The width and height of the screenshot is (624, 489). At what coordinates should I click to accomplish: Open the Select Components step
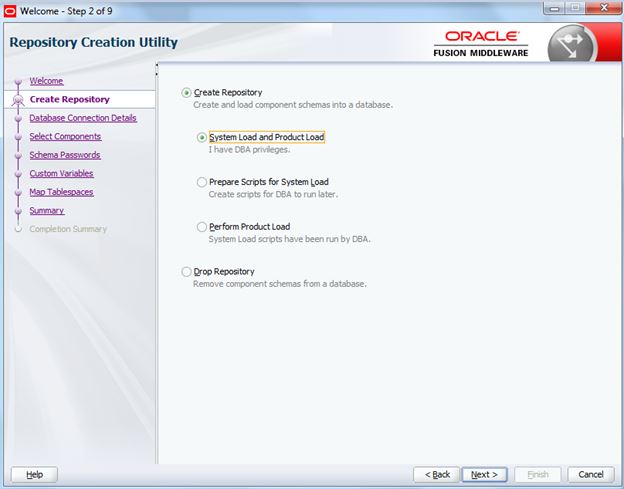pyautogui.click(x=65, y=136)
